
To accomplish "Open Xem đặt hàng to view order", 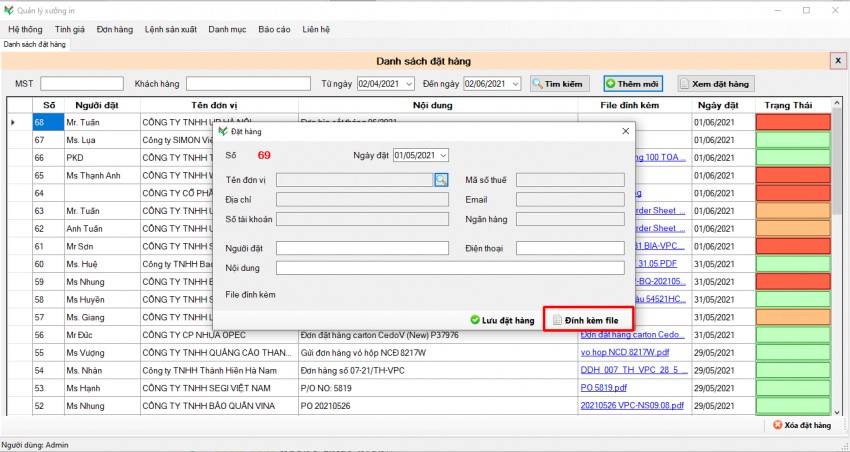I will (x=715, y=84).
